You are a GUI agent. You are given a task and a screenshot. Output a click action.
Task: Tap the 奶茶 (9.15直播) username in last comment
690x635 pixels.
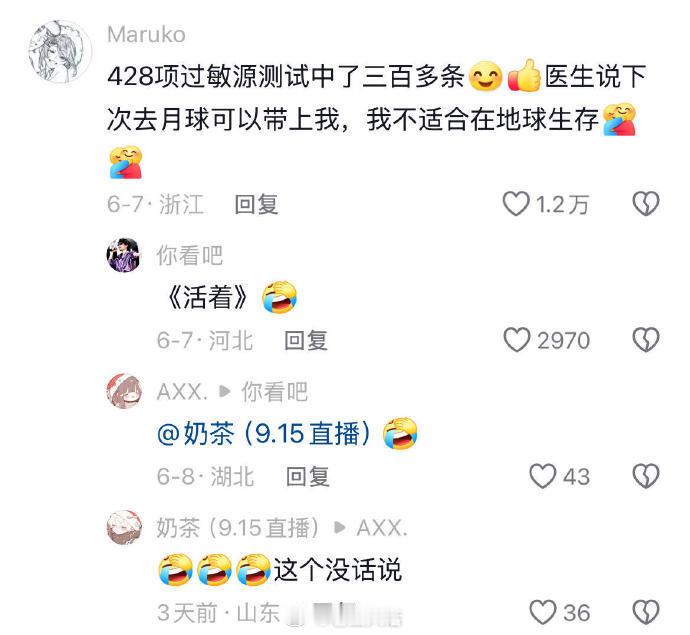(238, 528)
